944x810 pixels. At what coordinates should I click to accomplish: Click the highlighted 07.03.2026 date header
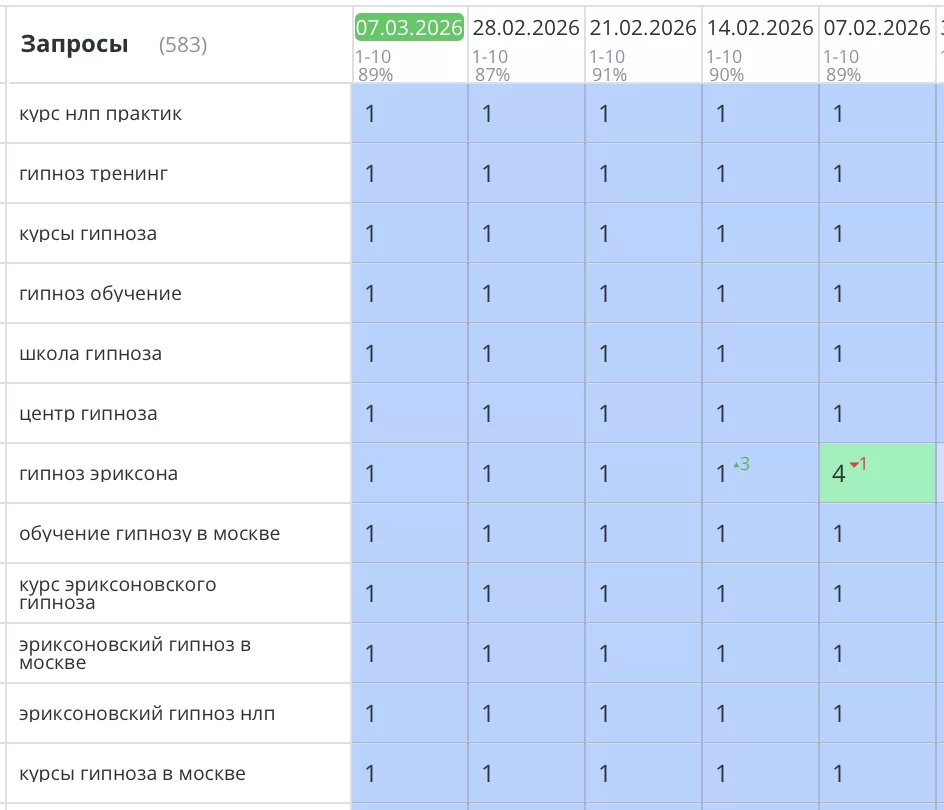tap(409, 28)
